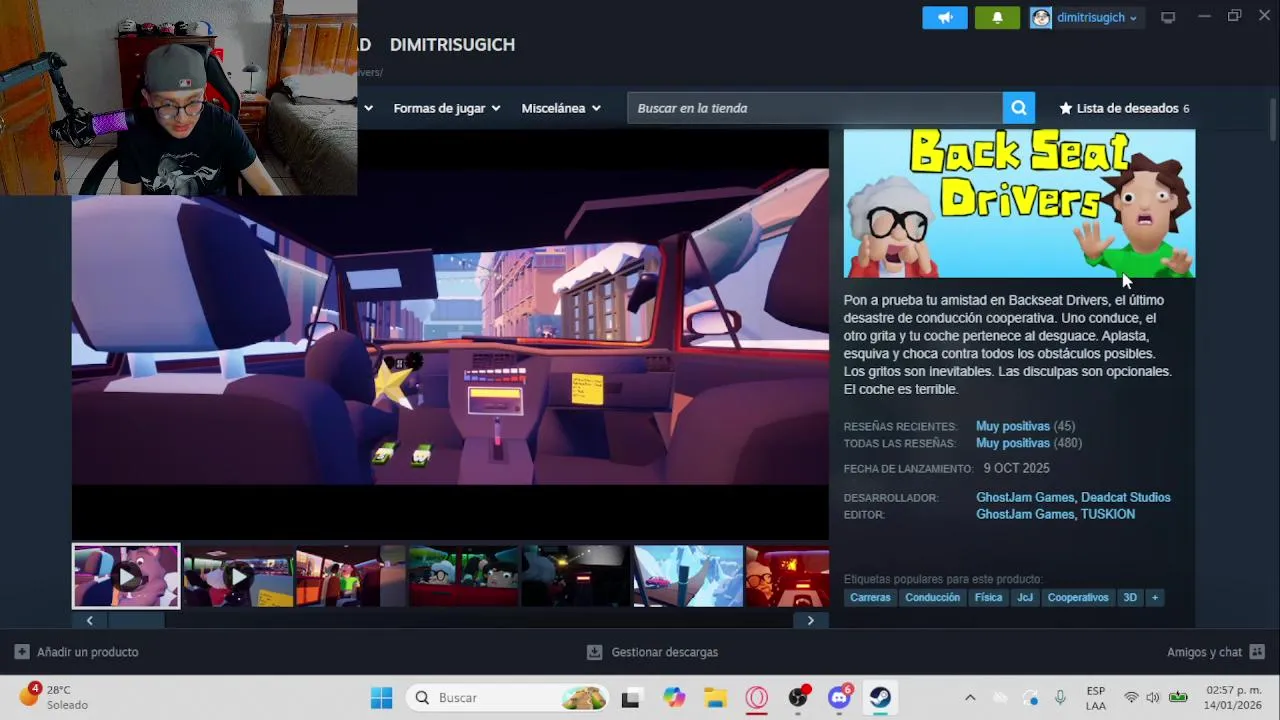
Task: Open the dimitrisugich account avatar
Action: pyautogui.click(x=1041, y=18)
